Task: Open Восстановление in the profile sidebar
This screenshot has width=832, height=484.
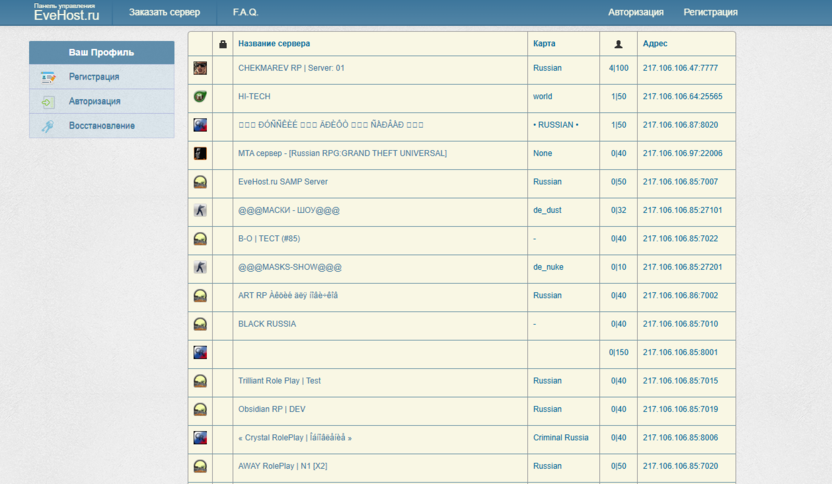Action: point(102,126)
